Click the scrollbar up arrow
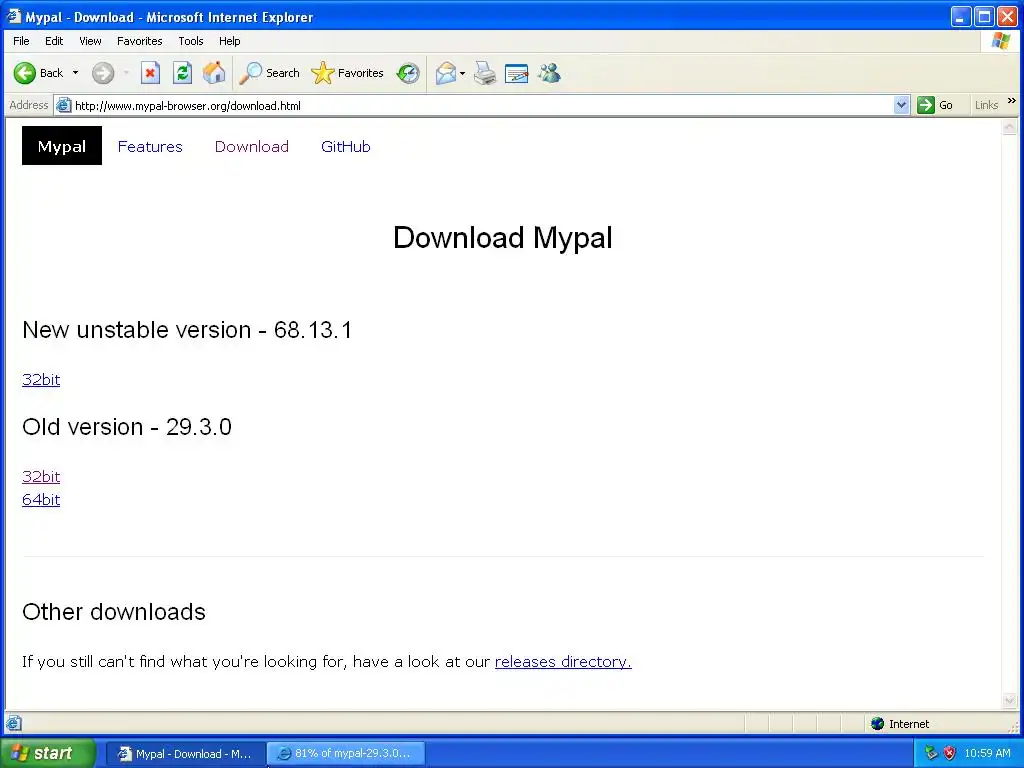This screenshot has width=1024, height=768. coord(1010,127)
